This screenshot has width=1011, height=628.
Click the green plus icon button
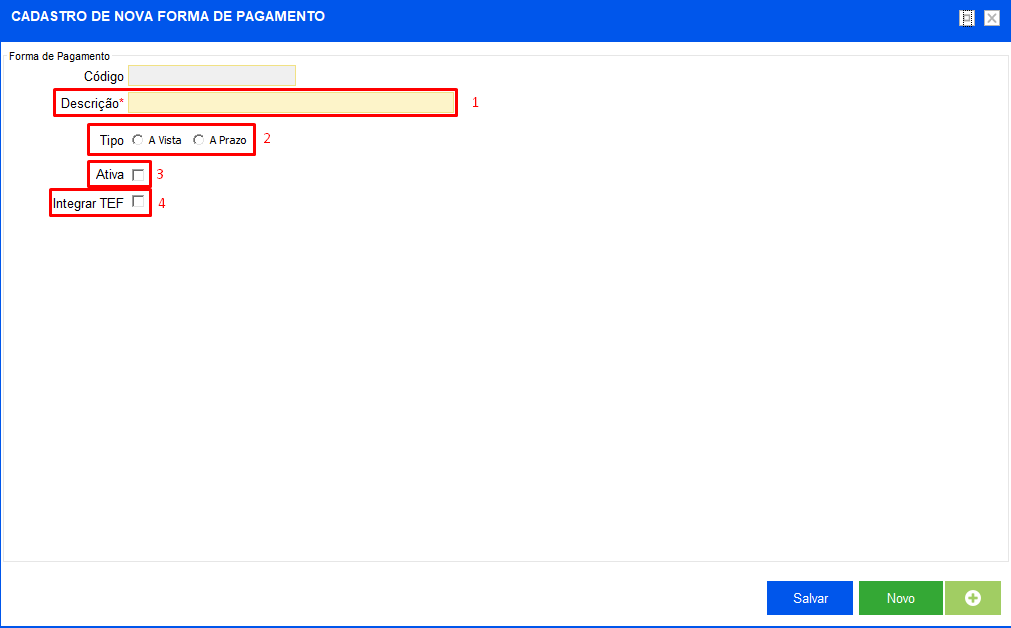click(972, 598)
